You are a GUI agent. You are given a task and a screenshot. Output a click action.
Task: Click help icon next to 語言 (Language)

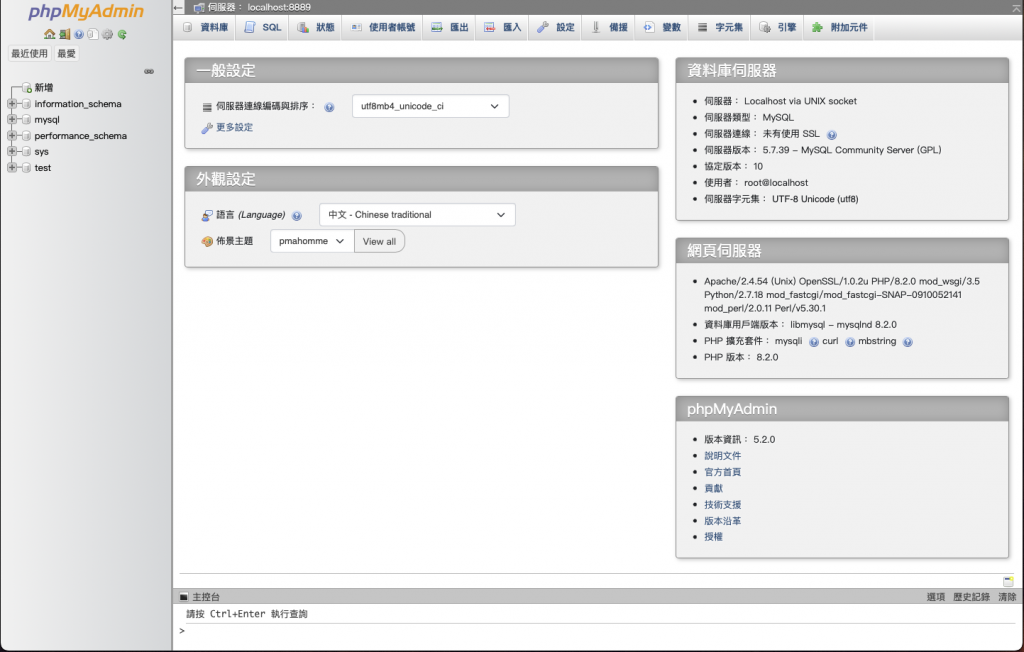pyautogui.click(x=296, y=216)
